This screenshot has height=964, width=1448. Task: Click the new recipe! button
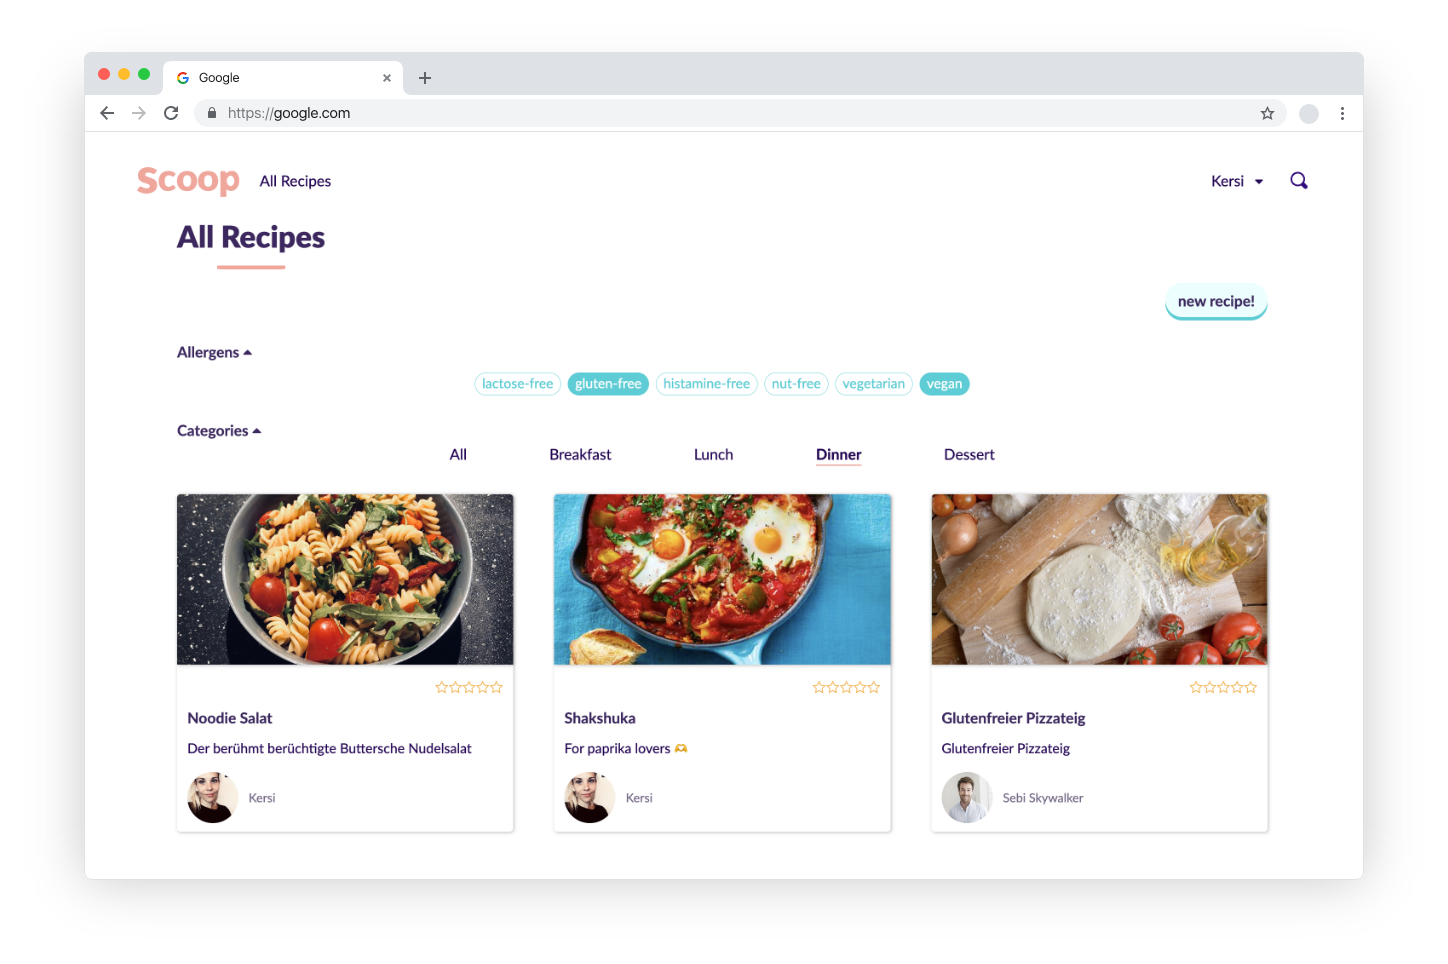coord(1216,301)
